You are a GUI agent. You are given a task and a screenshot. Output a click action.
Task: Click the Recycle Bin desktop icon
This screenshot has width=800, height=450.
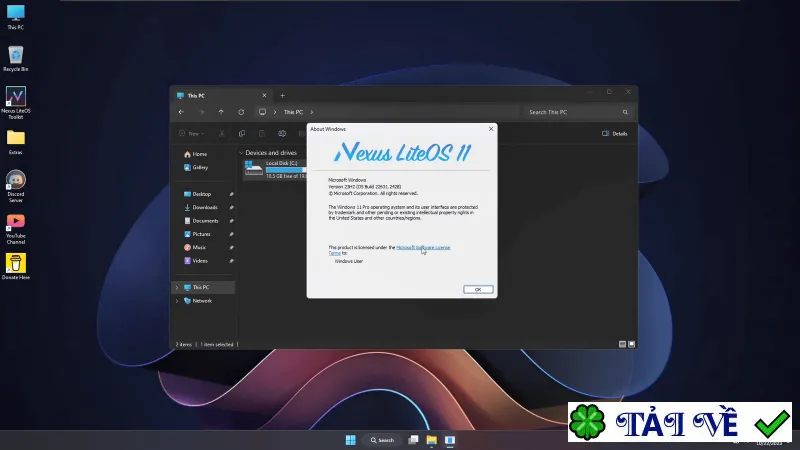pos(15,58)
